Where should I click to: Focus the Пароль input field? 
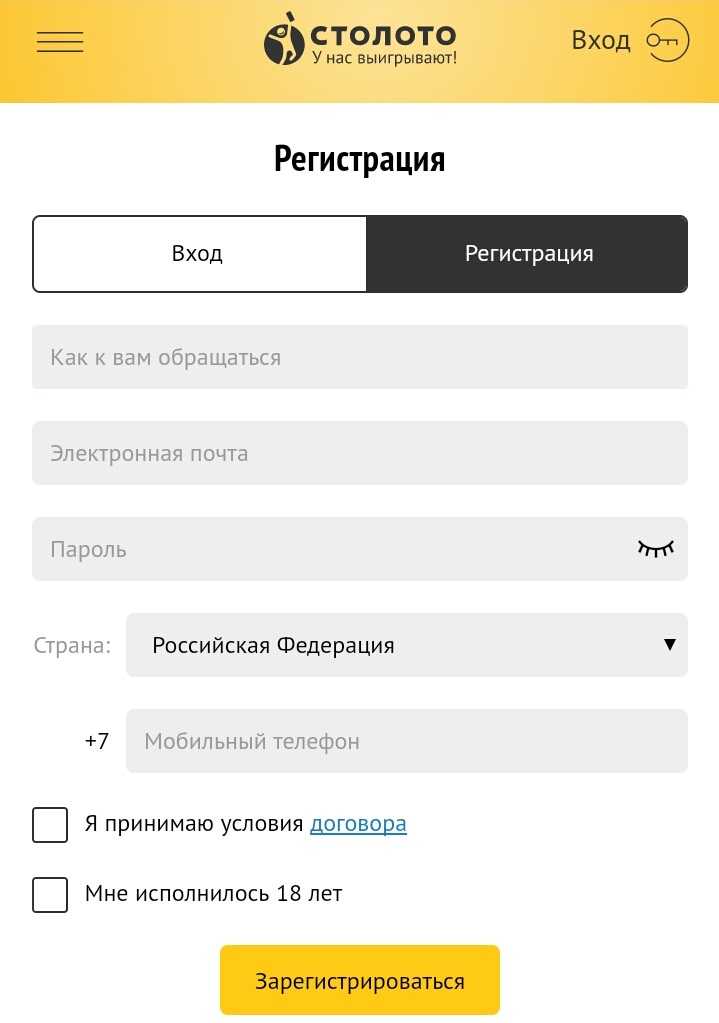pos(330,549)
